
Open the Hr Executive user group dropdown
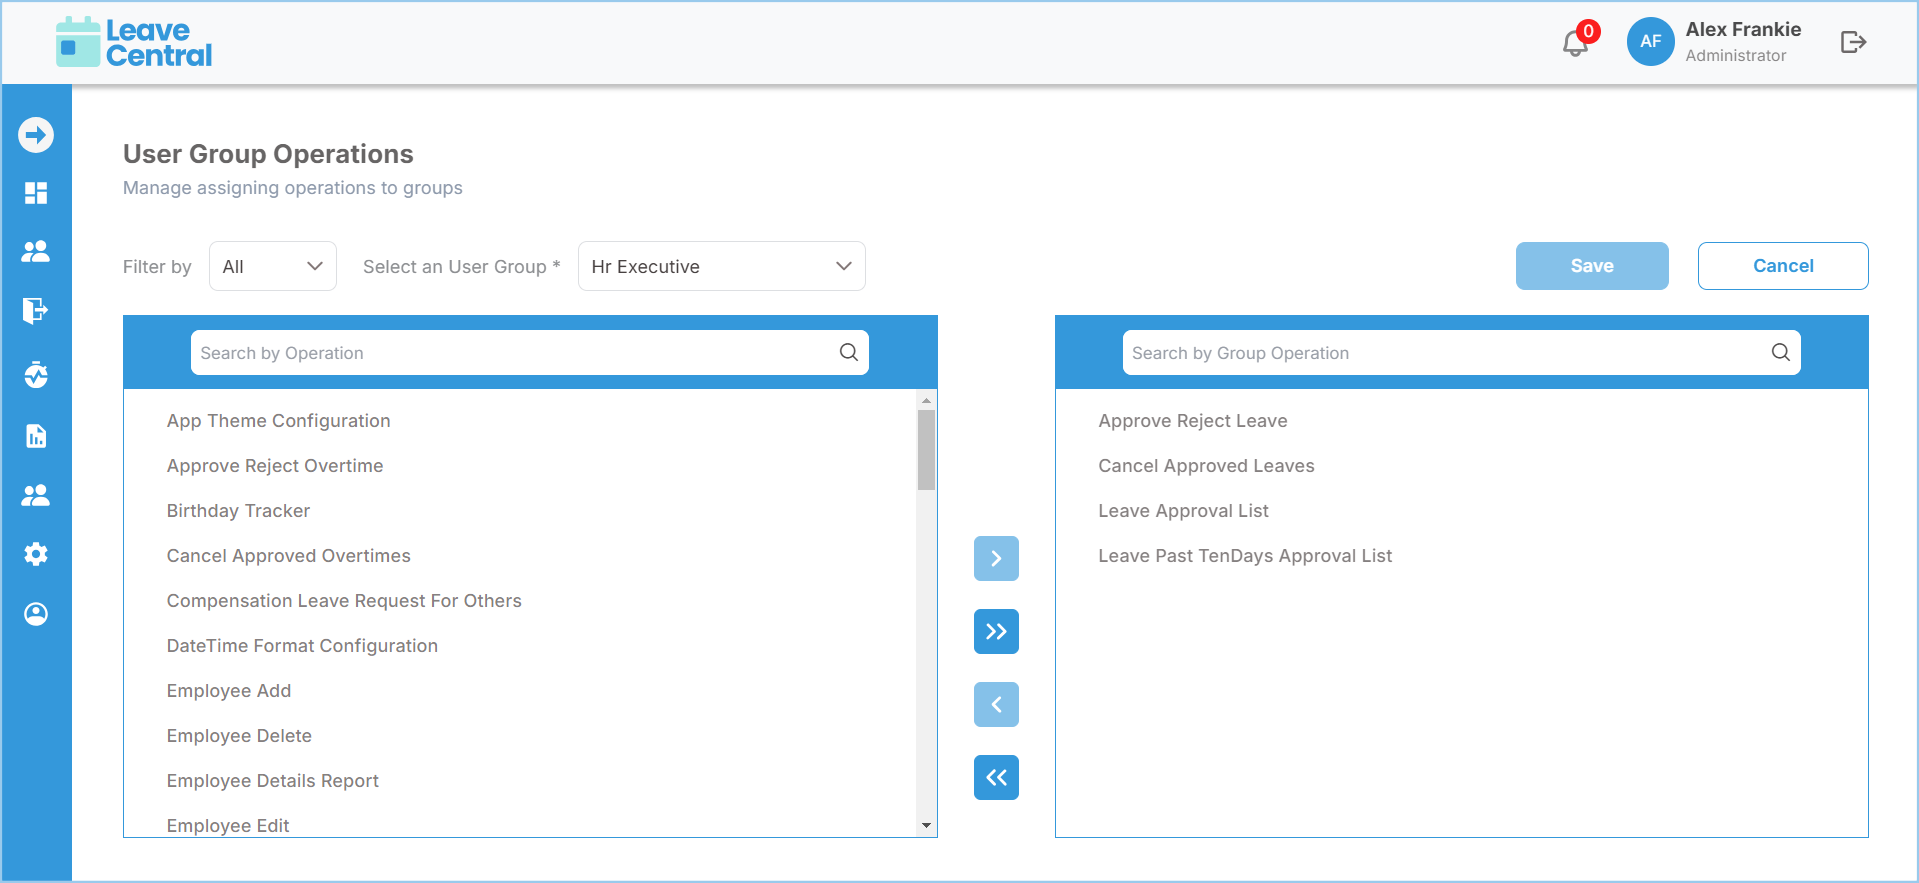pos(721,266)
